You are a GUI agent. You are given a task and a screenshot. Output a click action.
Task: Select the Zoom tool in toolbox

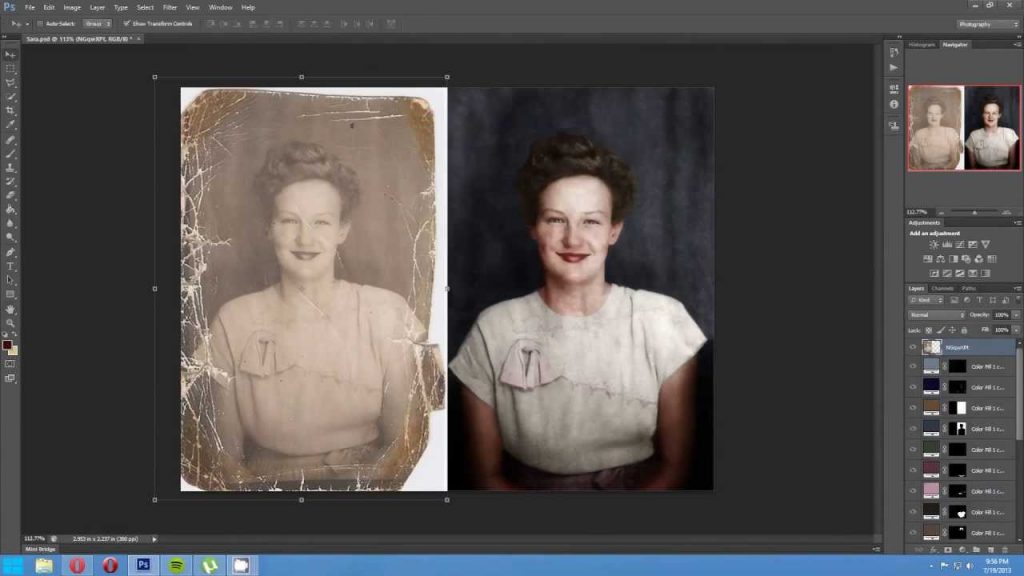[x=10, y=323]
